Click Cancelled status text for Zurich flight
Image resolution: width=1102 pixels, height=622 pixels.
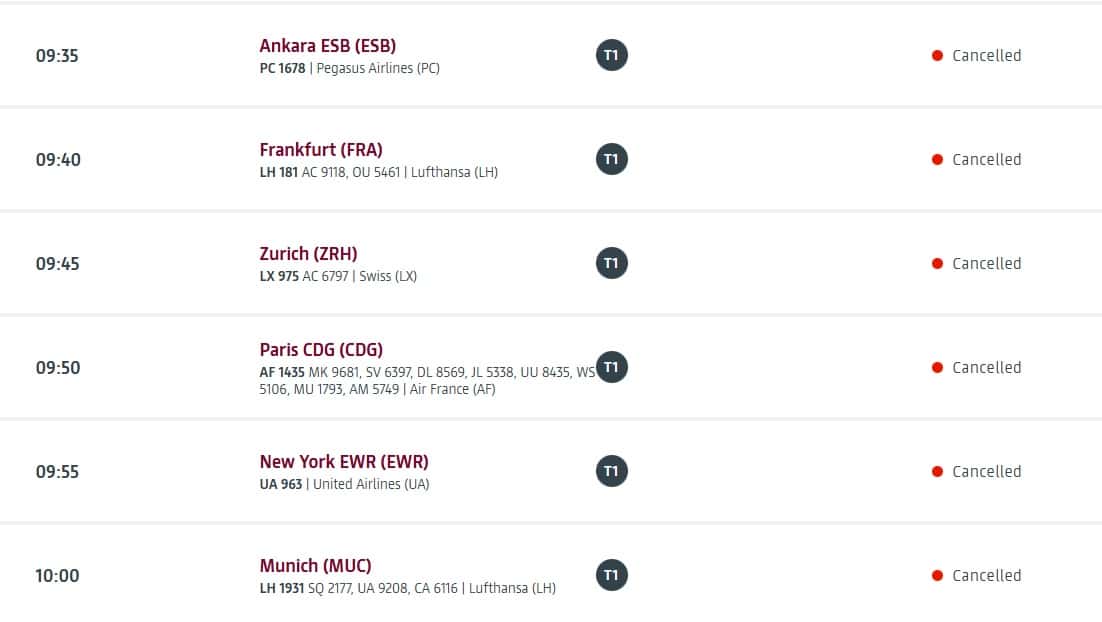pos(986,264)
